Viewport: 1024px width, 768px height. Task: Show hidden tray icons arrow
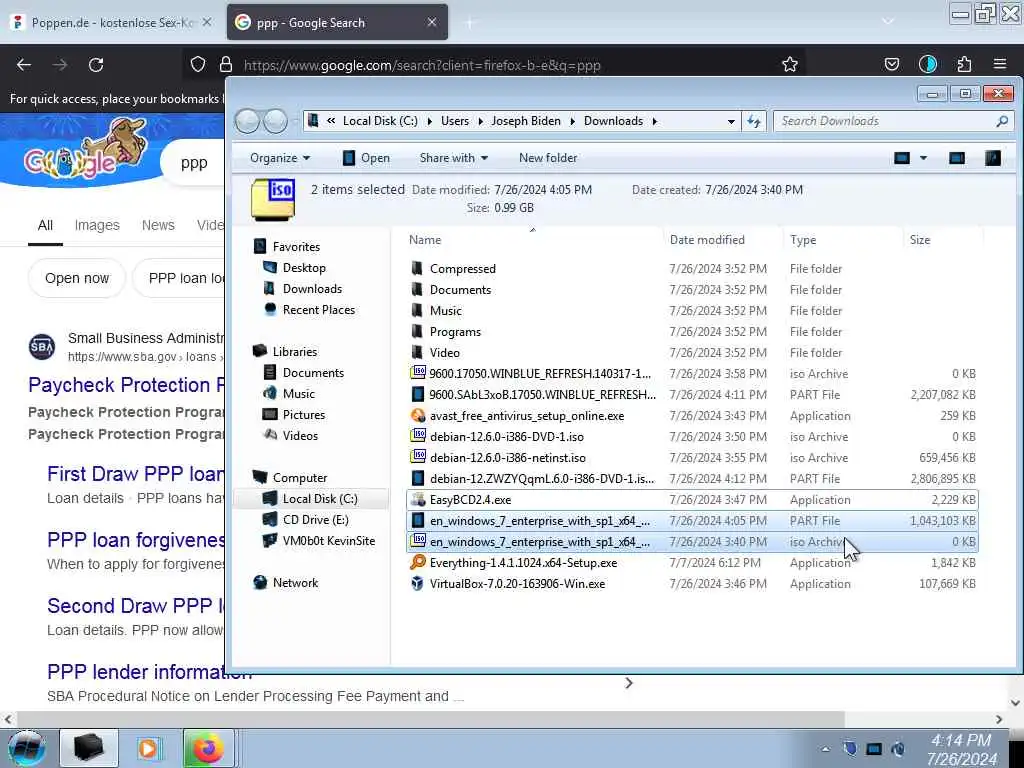coord(825,749)
